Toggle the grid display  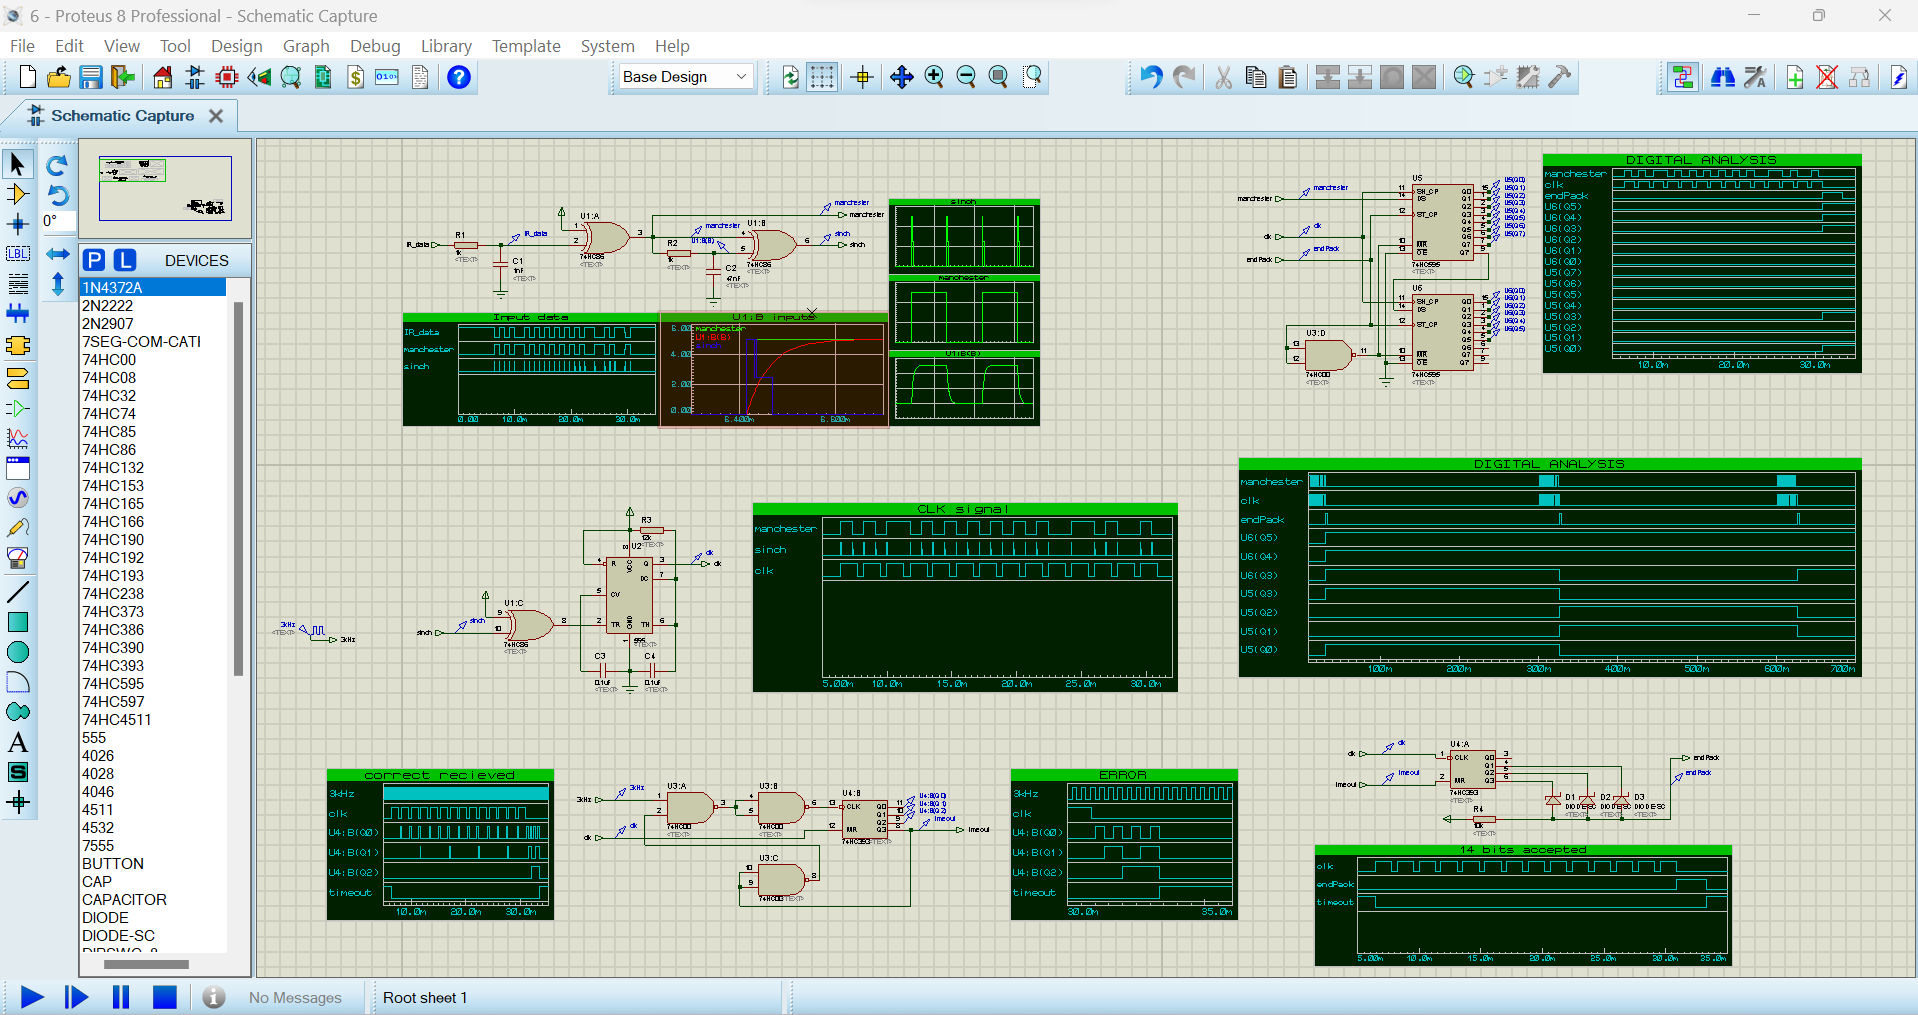(x=822, y=77)
